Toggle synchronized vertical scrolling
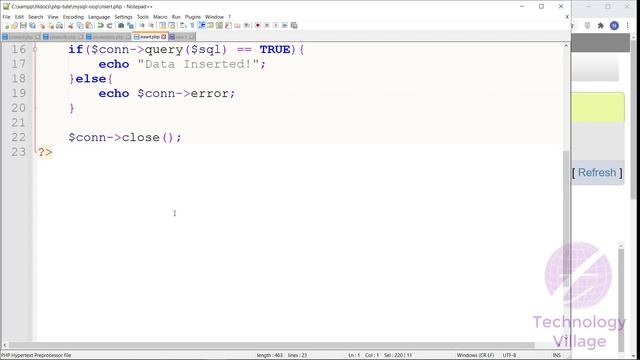This screenshot has height=360, width=640. point(162,25)
